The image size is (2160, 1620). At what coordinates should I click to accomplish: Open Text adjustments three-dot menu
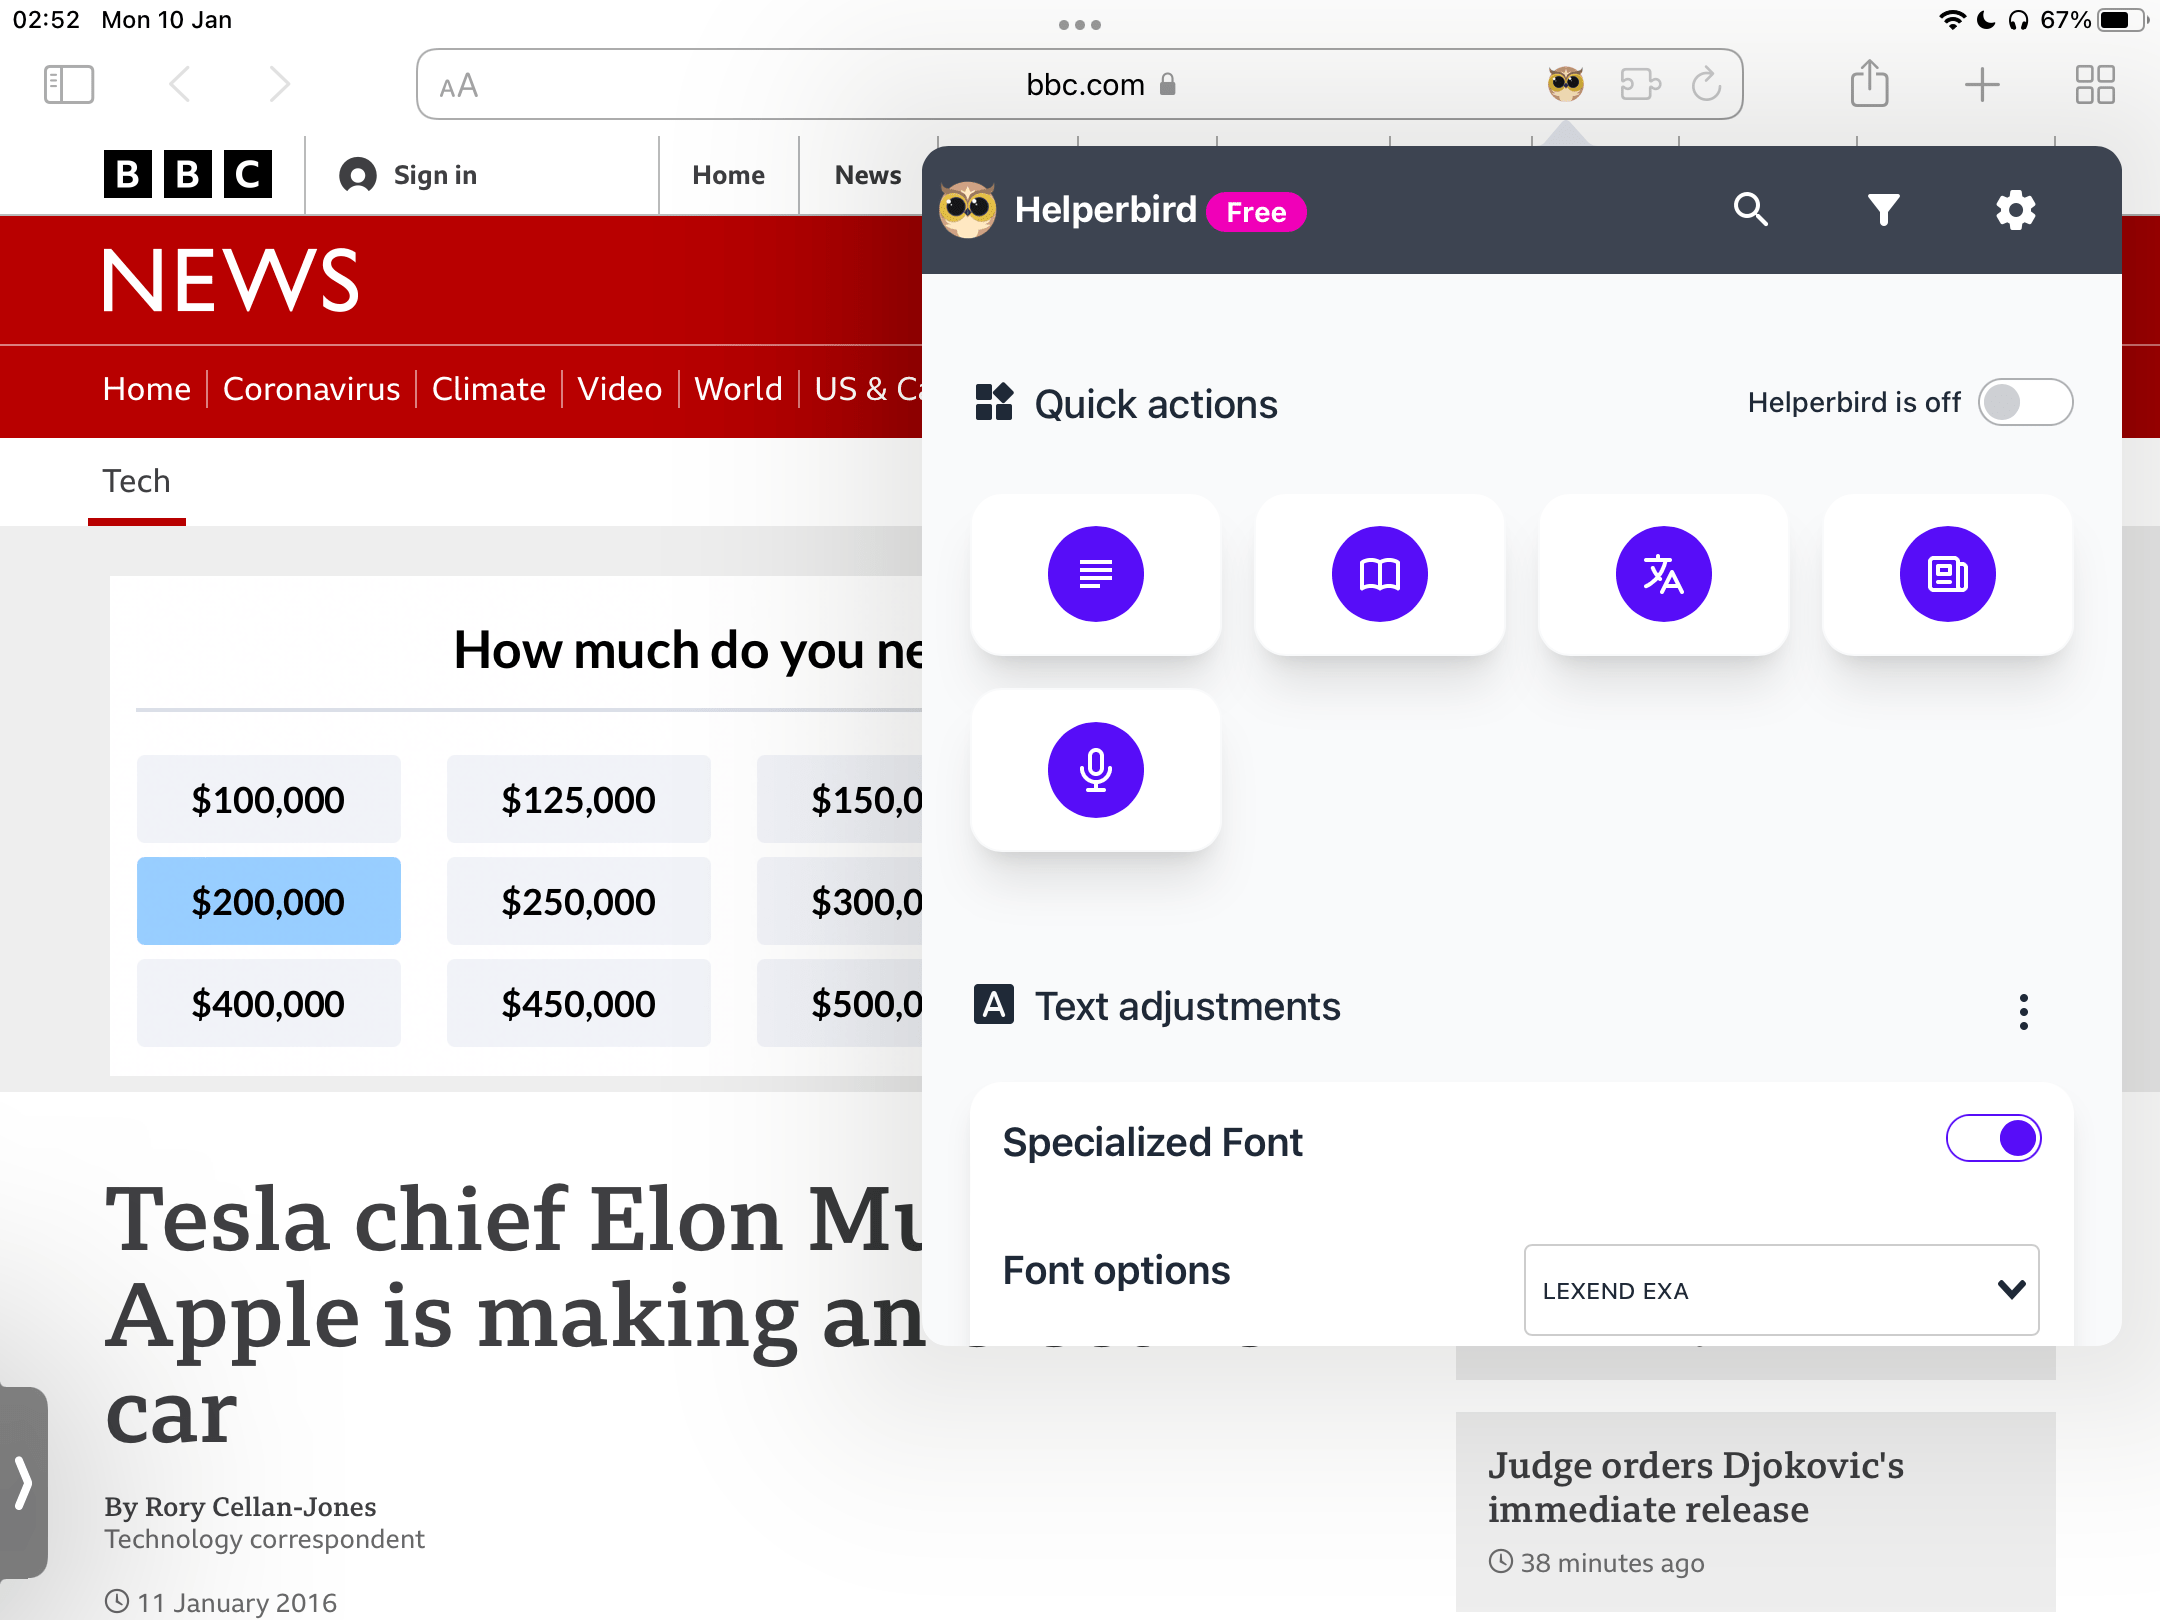pos(2023,1011)
